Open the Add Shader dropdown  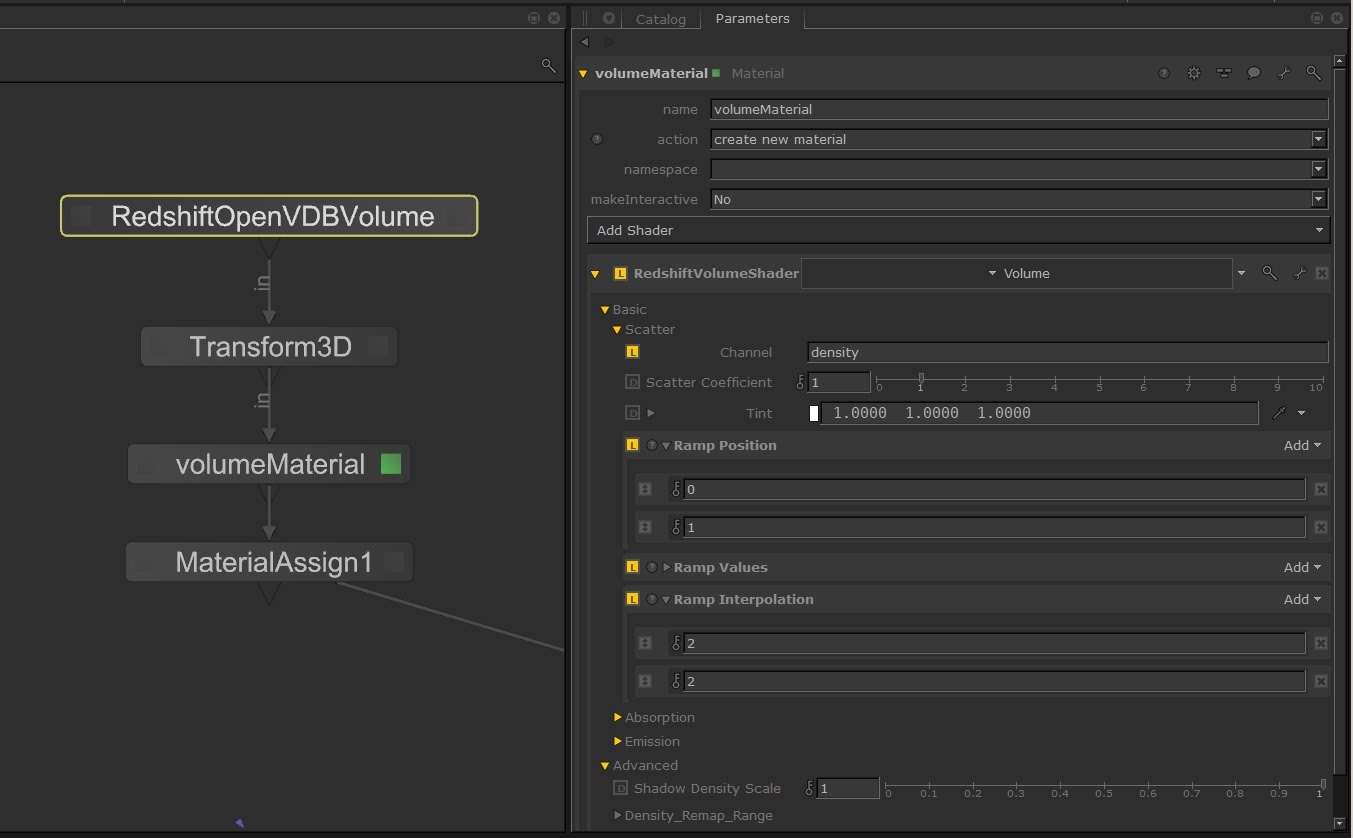957,230
